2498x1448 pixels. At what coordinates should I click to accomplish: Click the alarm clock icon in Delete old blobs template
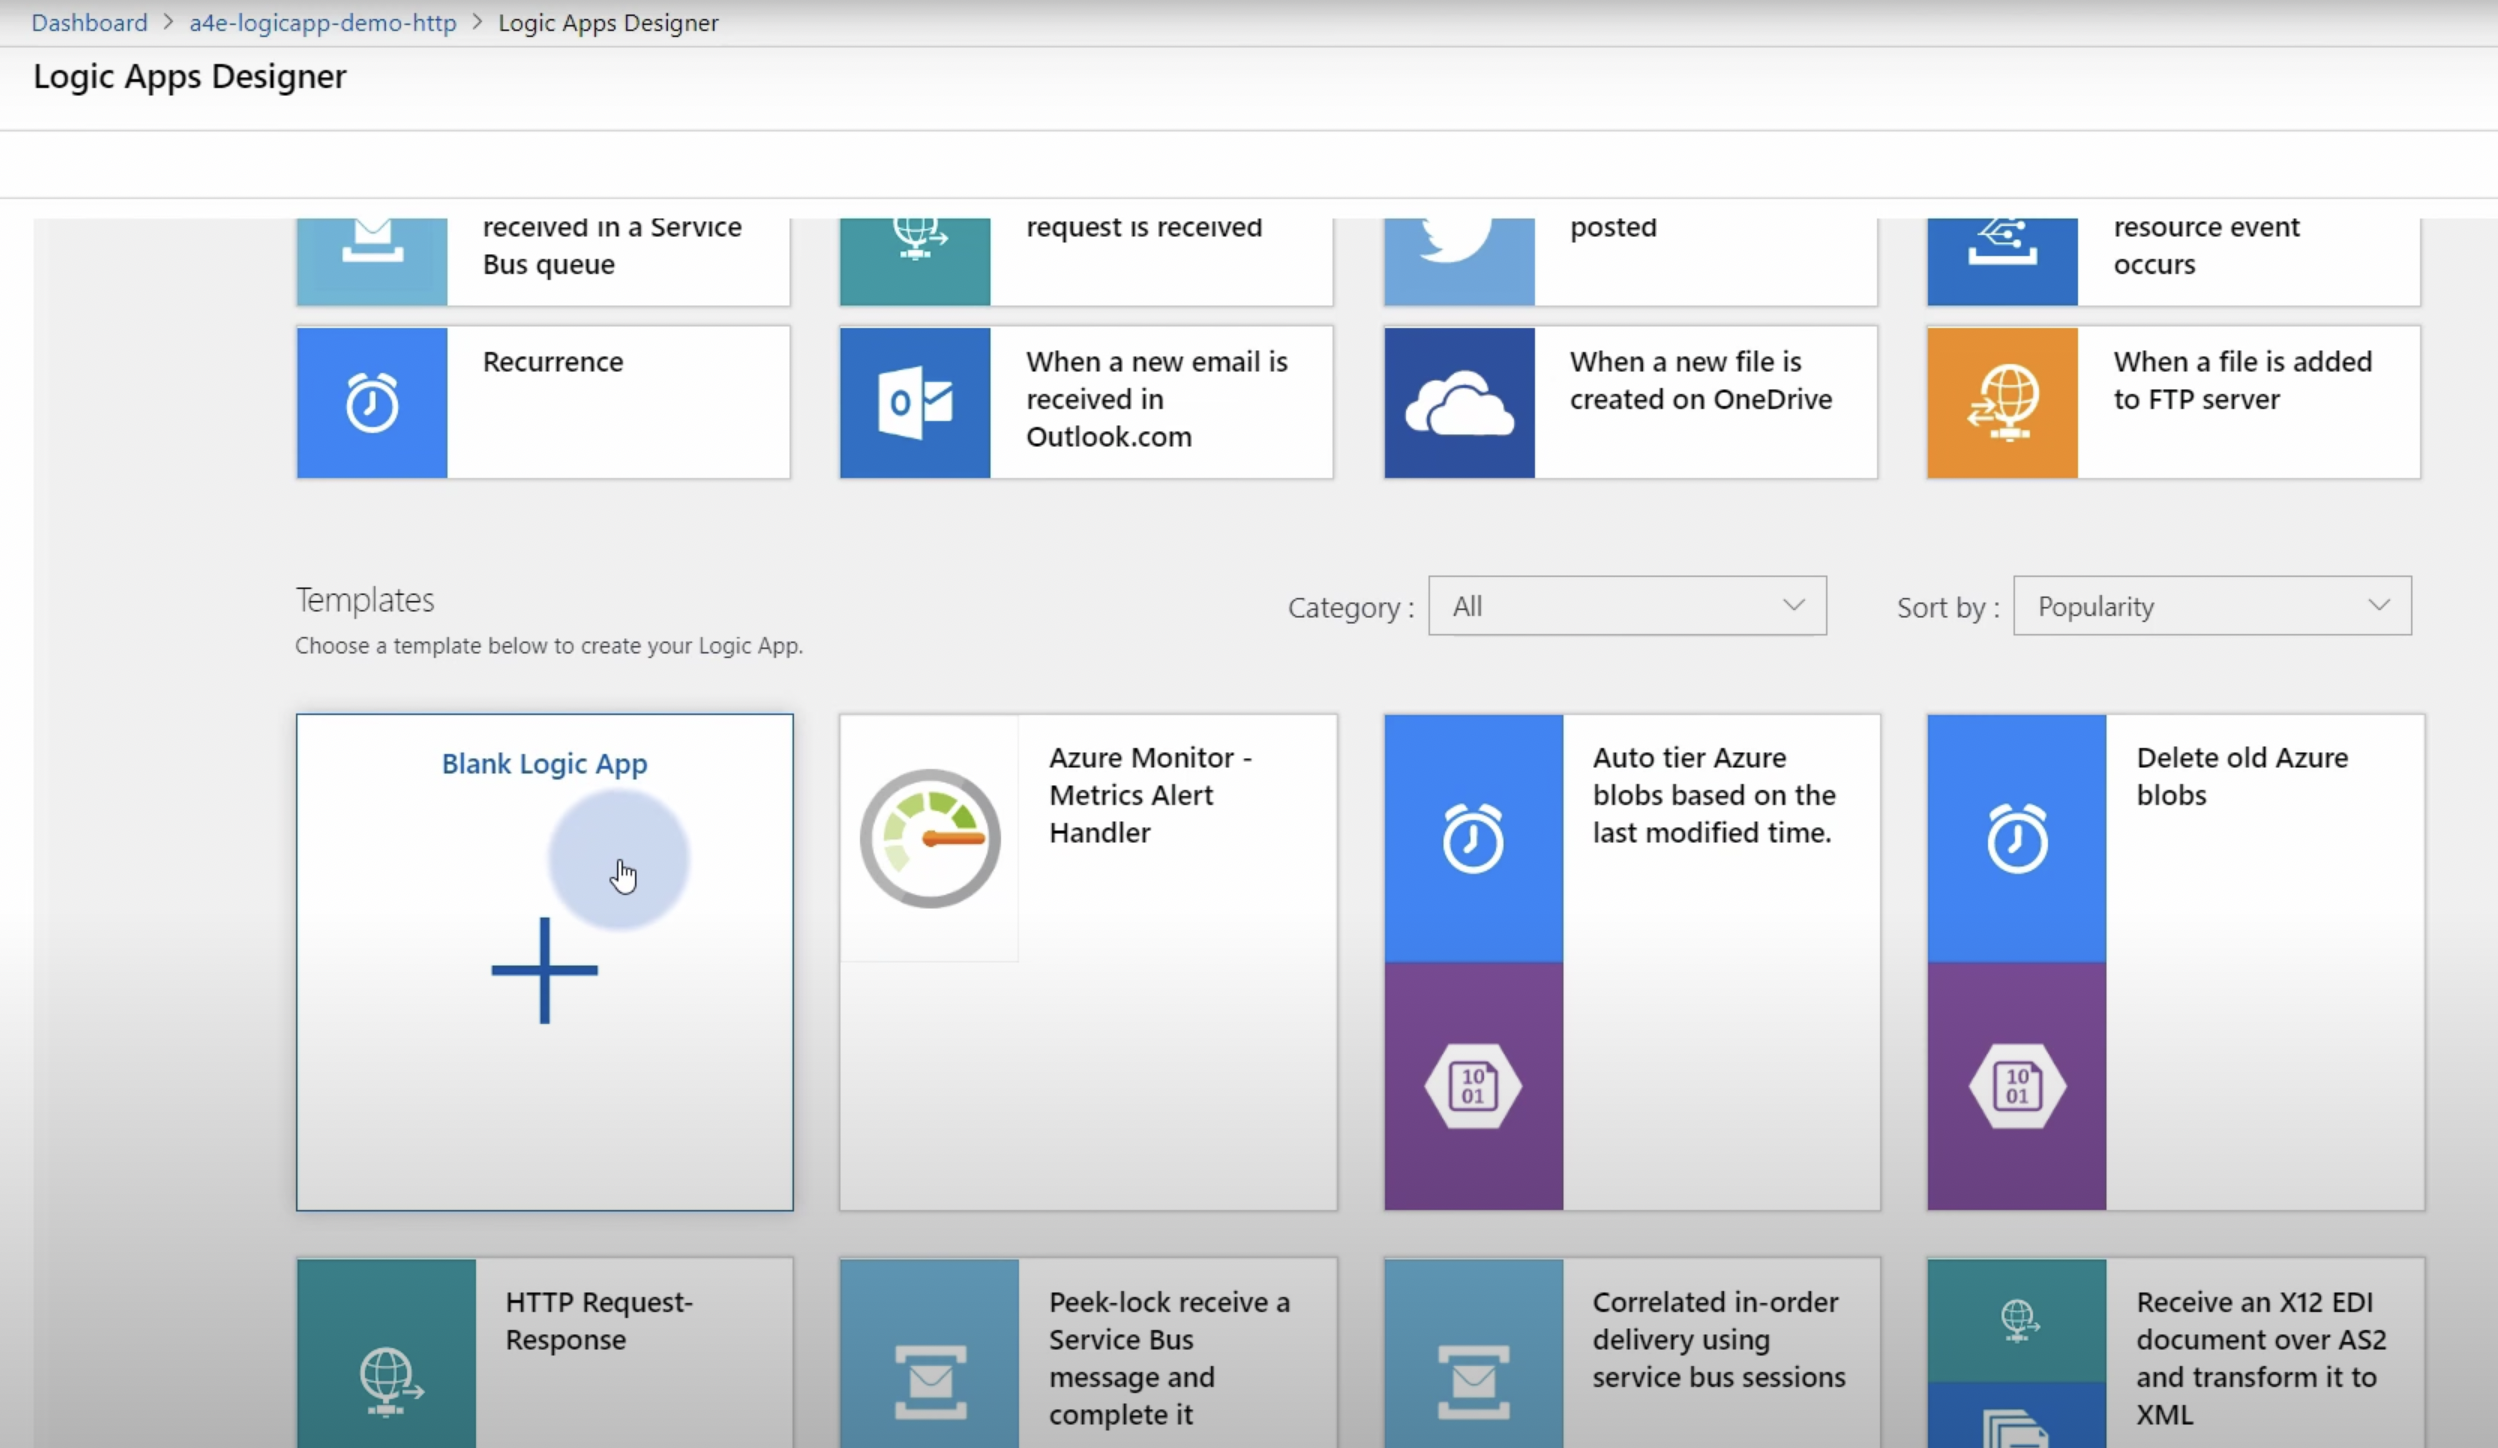click(2016, 838)
